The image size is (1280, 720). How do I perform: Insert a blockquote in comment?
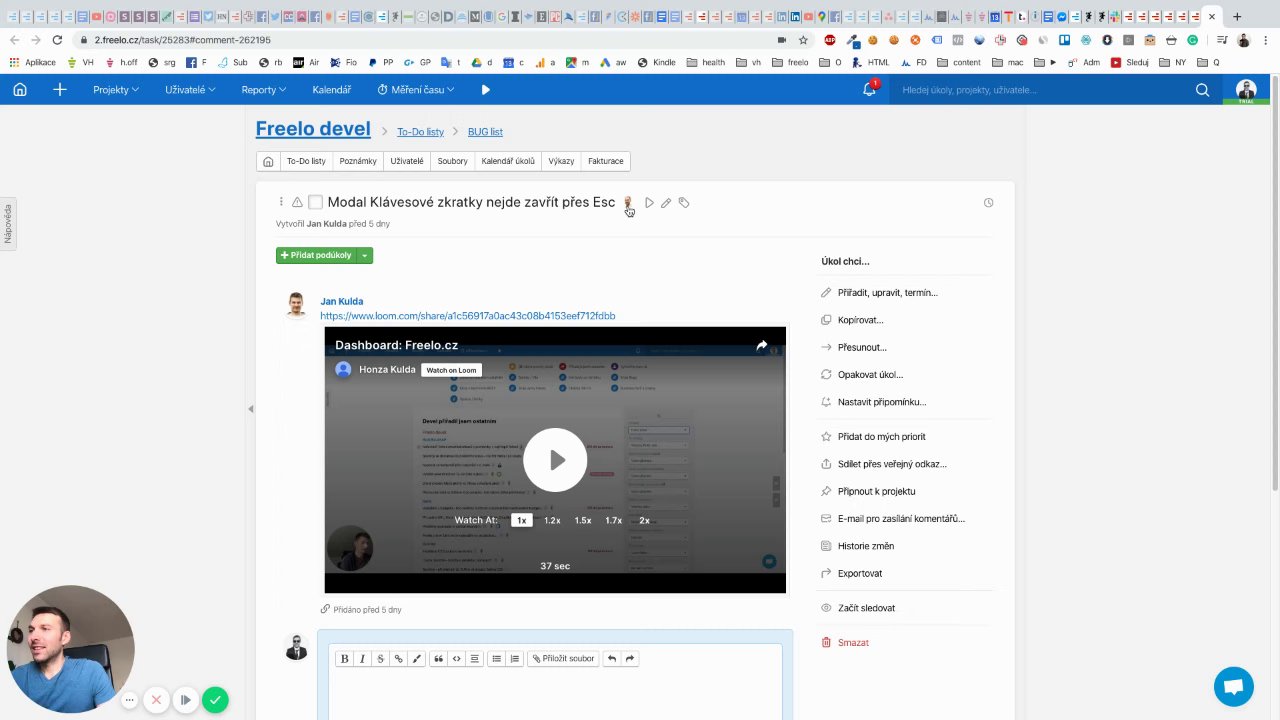pos(438,659)
